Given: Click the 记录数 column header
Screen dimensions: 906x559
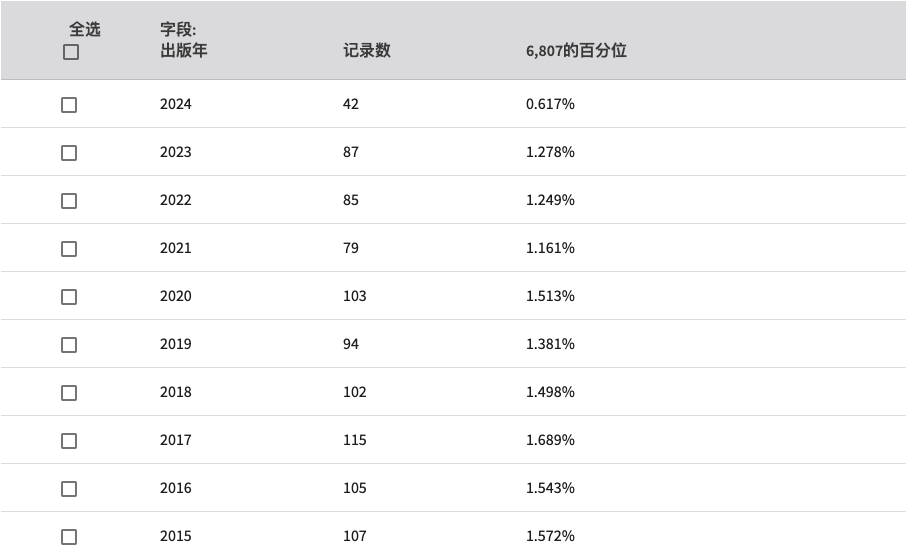Looking at the screenshot, I should point(367,50).
